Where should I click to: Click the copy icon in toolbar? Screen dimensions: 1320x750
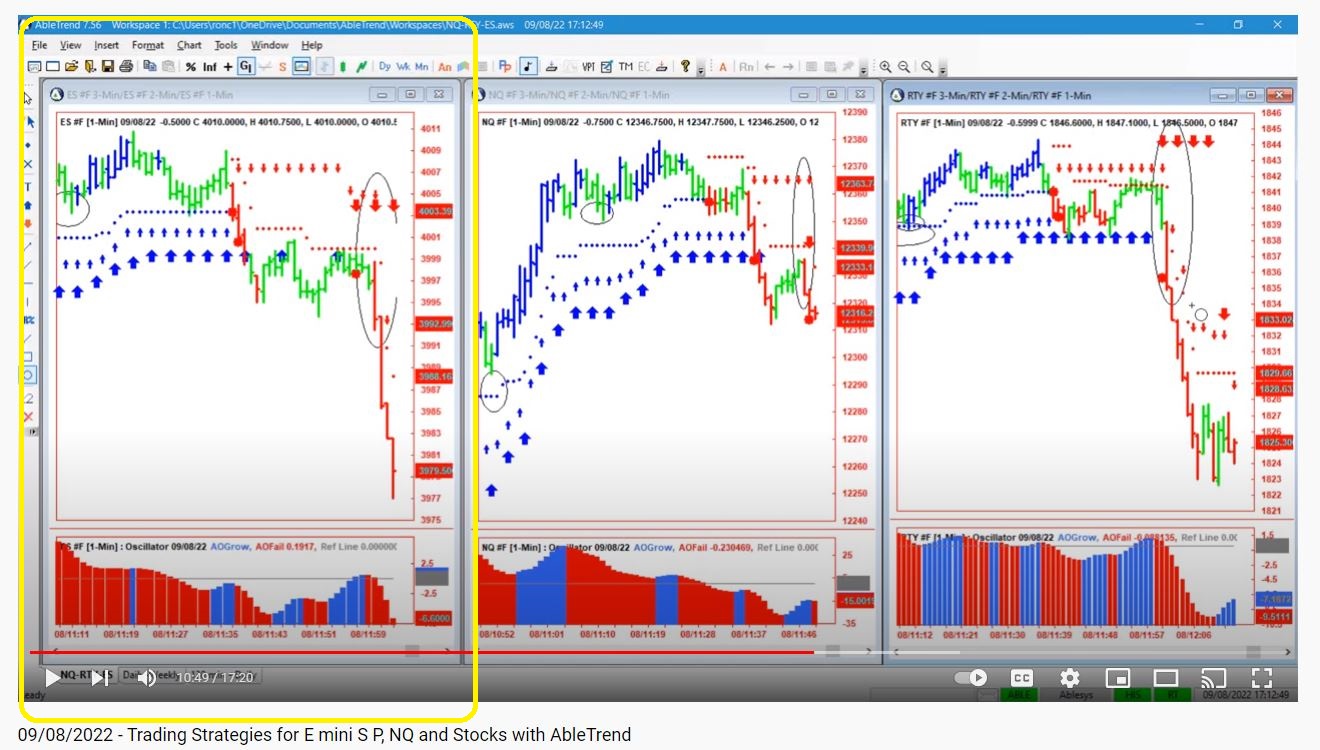pyautogui.click(x=150, y=67)
